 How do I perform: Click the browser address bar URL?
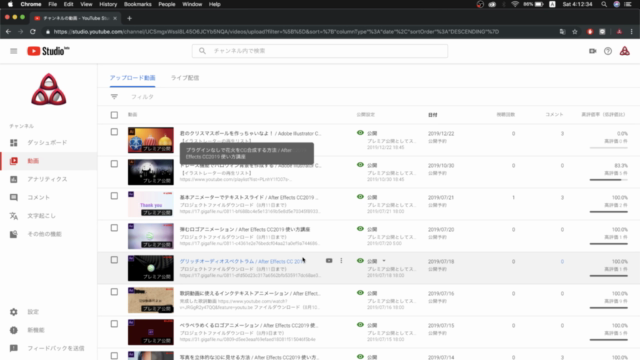pos(276,31)
